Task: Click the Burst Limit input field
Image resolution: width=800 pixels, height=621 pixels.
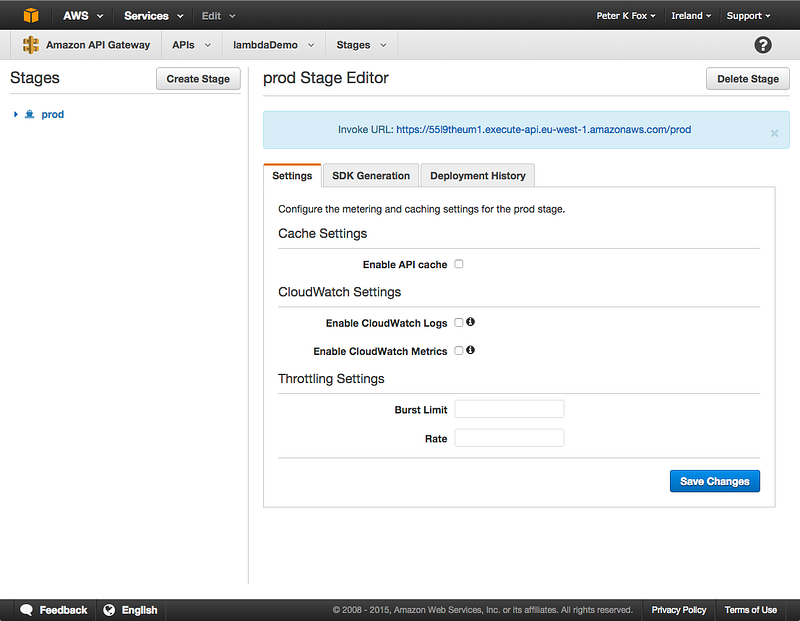Action: [509, 409]
